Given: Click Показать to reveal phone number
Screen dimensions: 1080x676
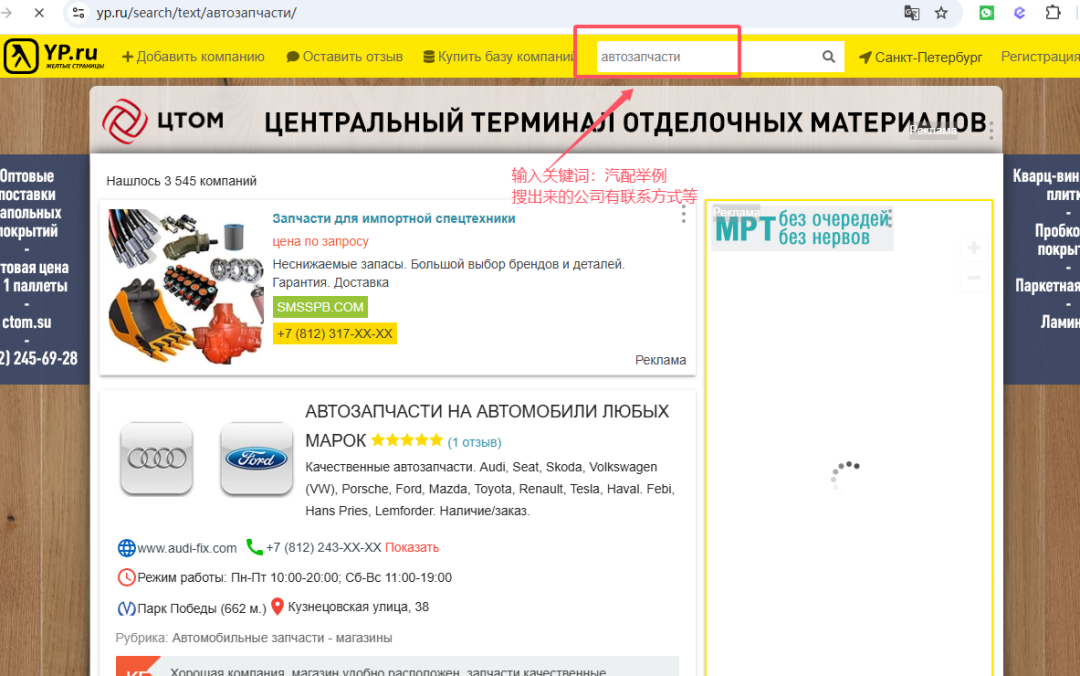Looking at the screenshot, I should point(412,547).
